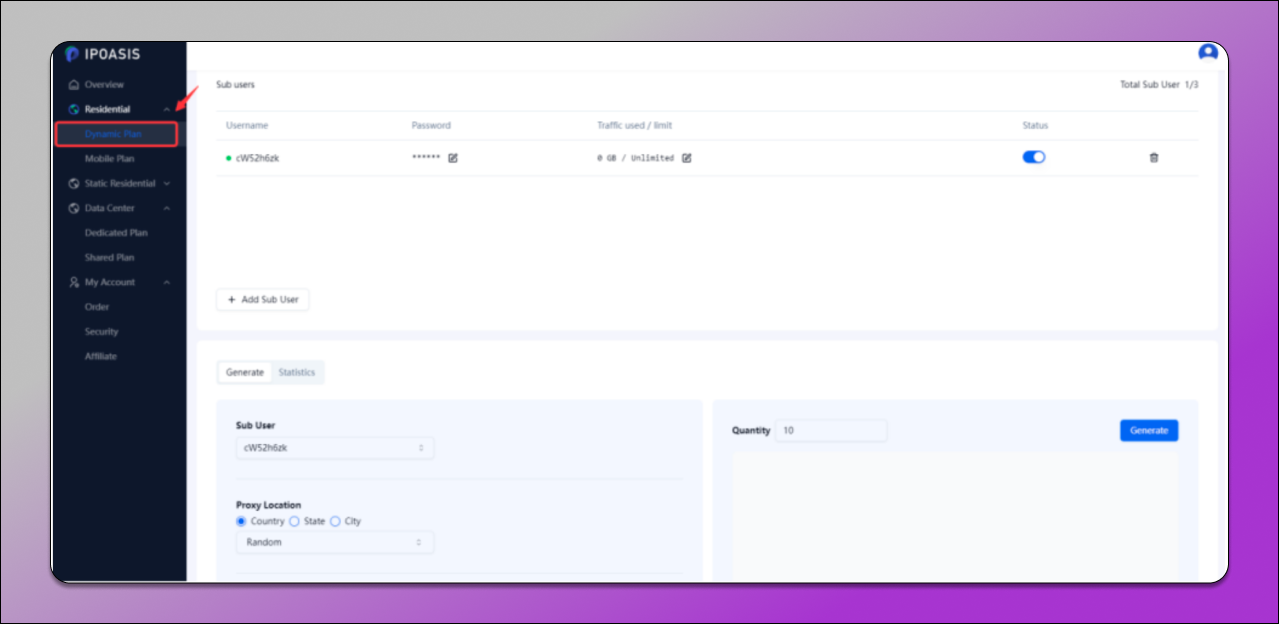
Task: Click the Password column header
Action: click(431, 126)
